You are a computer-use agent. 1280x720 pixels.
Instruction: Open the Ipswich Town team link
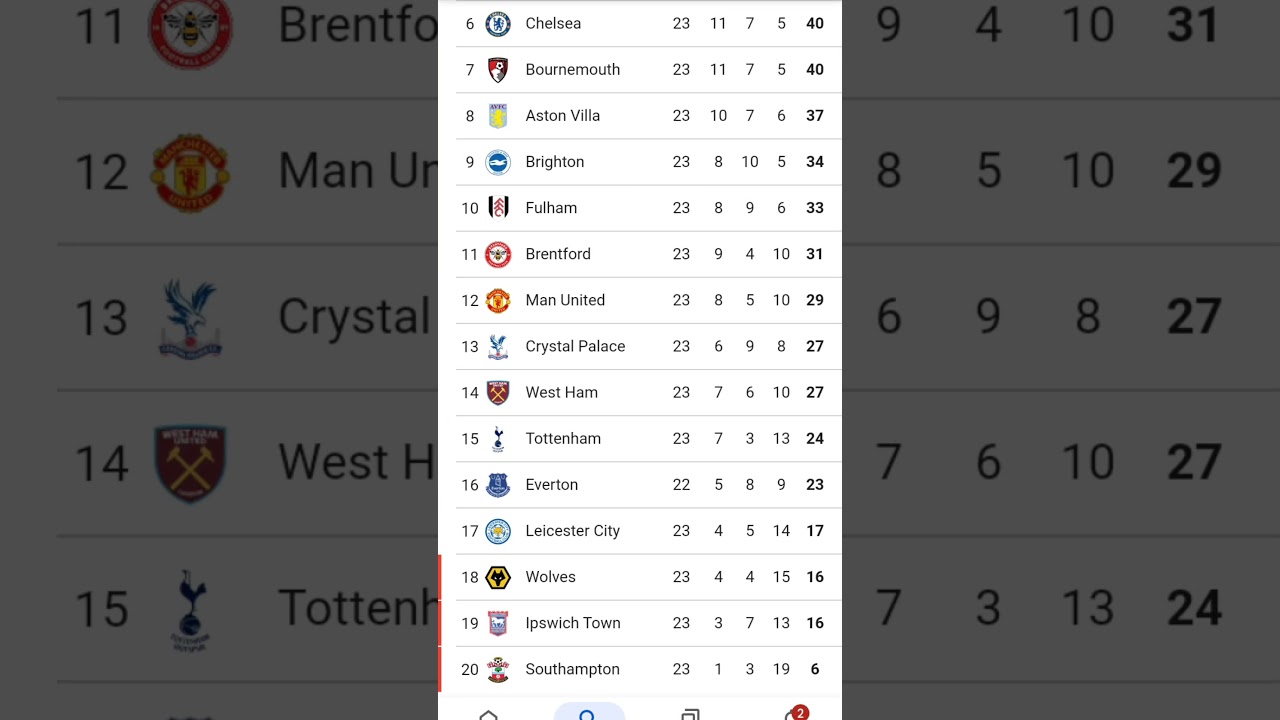pyautogui.click(x=573, y=623)
